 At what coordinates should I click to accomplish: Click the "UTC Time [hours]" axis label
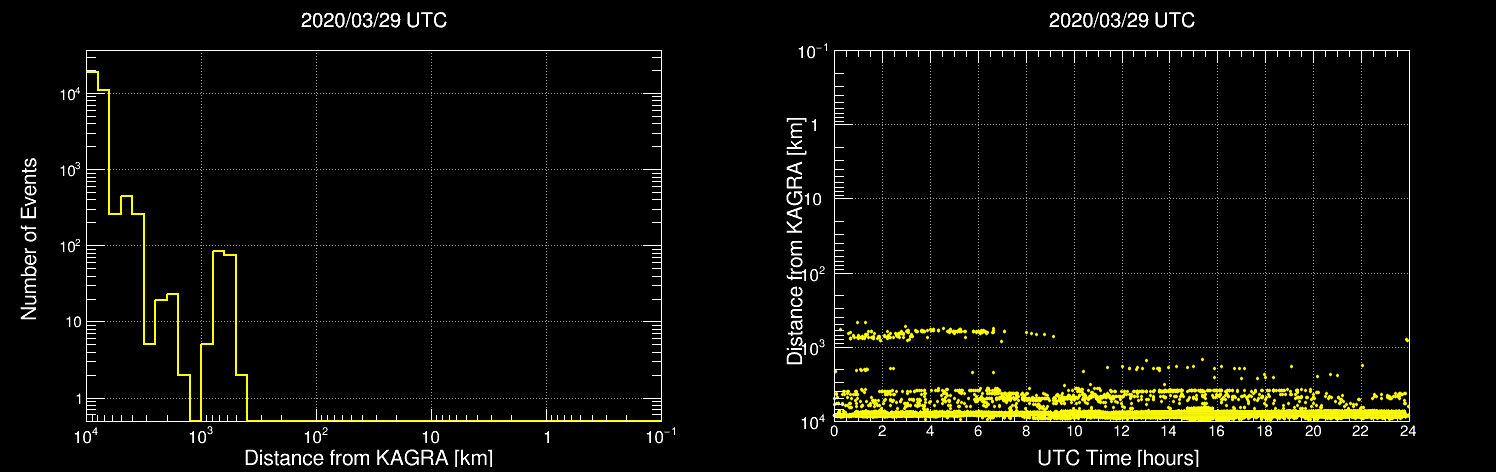pyautogui.click(x=1119, y=459)
